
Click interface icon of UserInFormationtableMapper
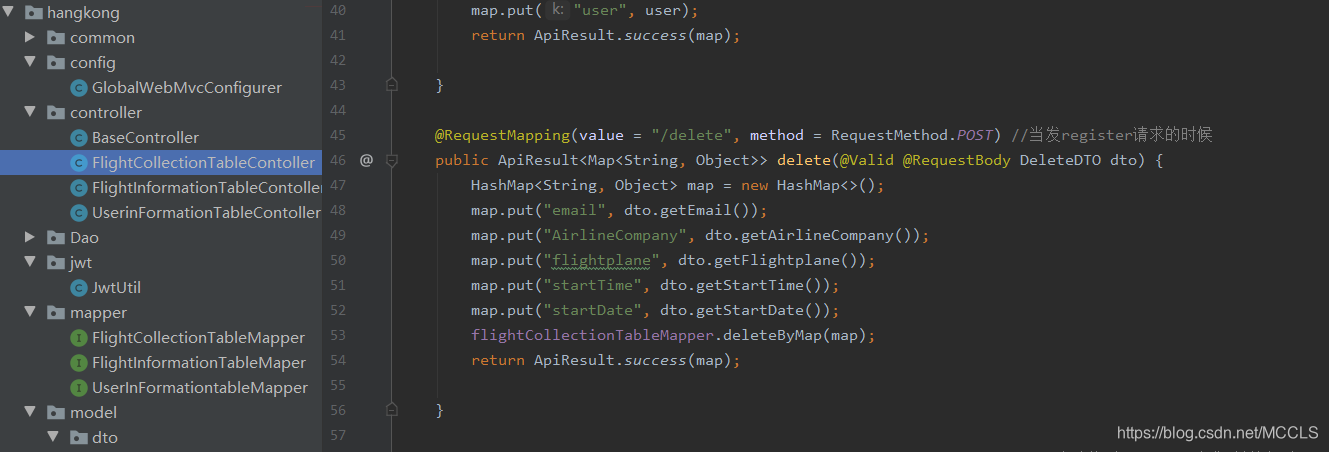click(78, 388)
